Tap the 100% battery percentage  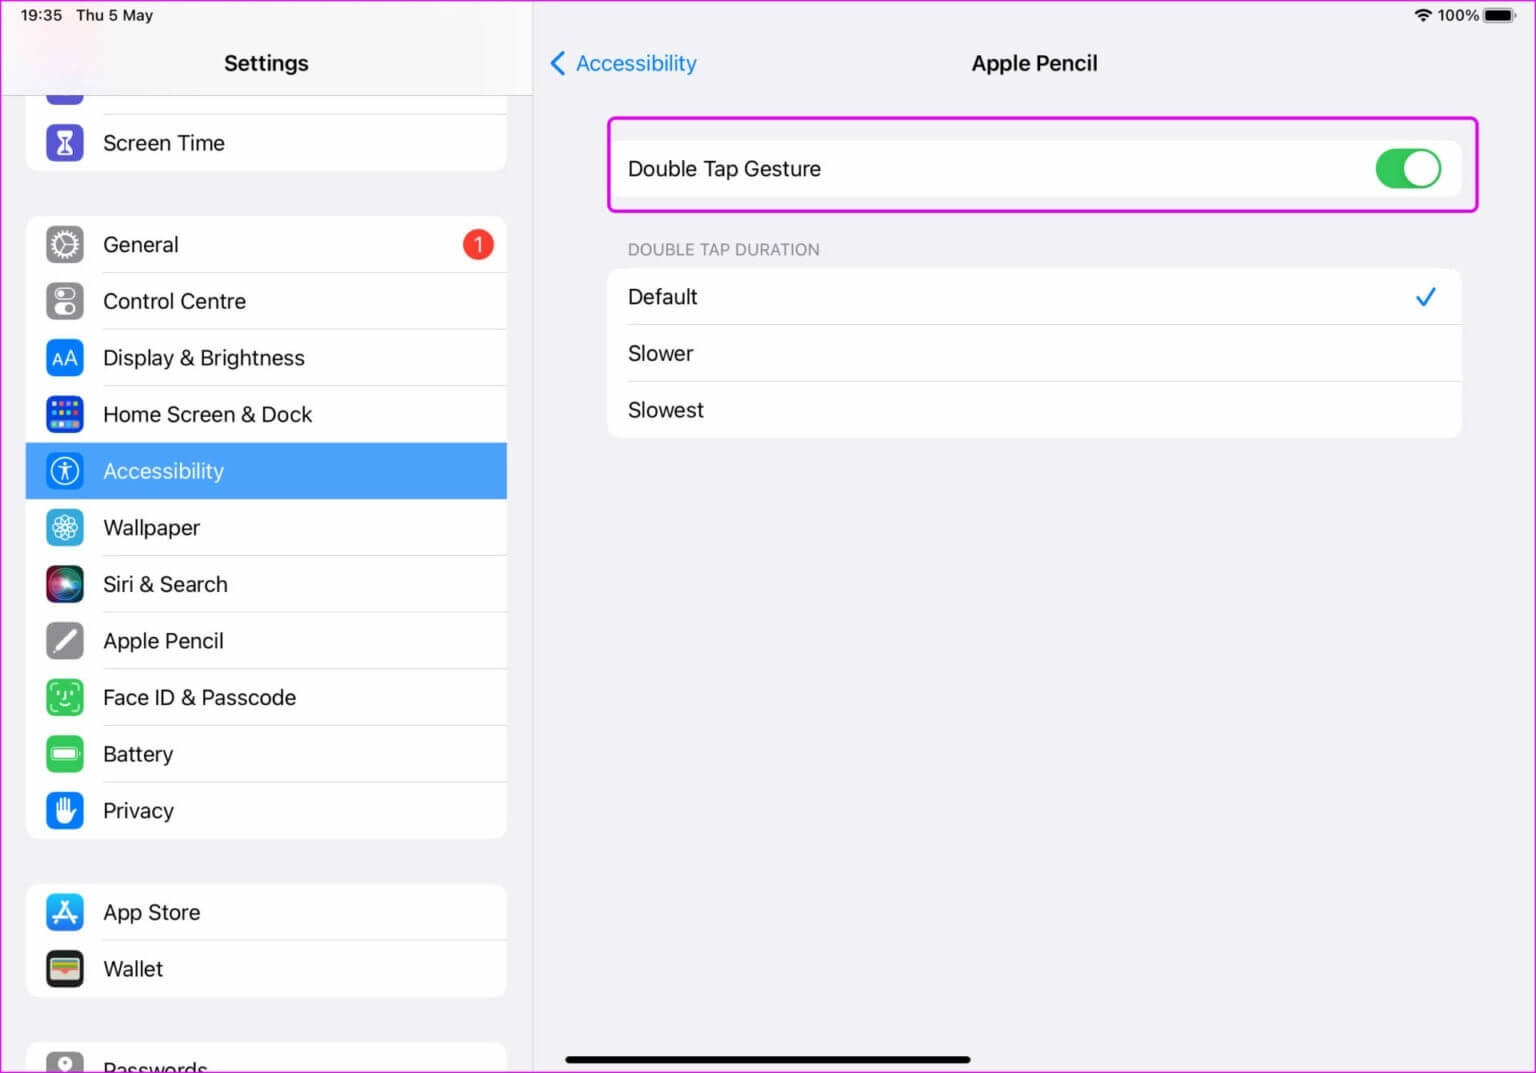(1458, 15)
